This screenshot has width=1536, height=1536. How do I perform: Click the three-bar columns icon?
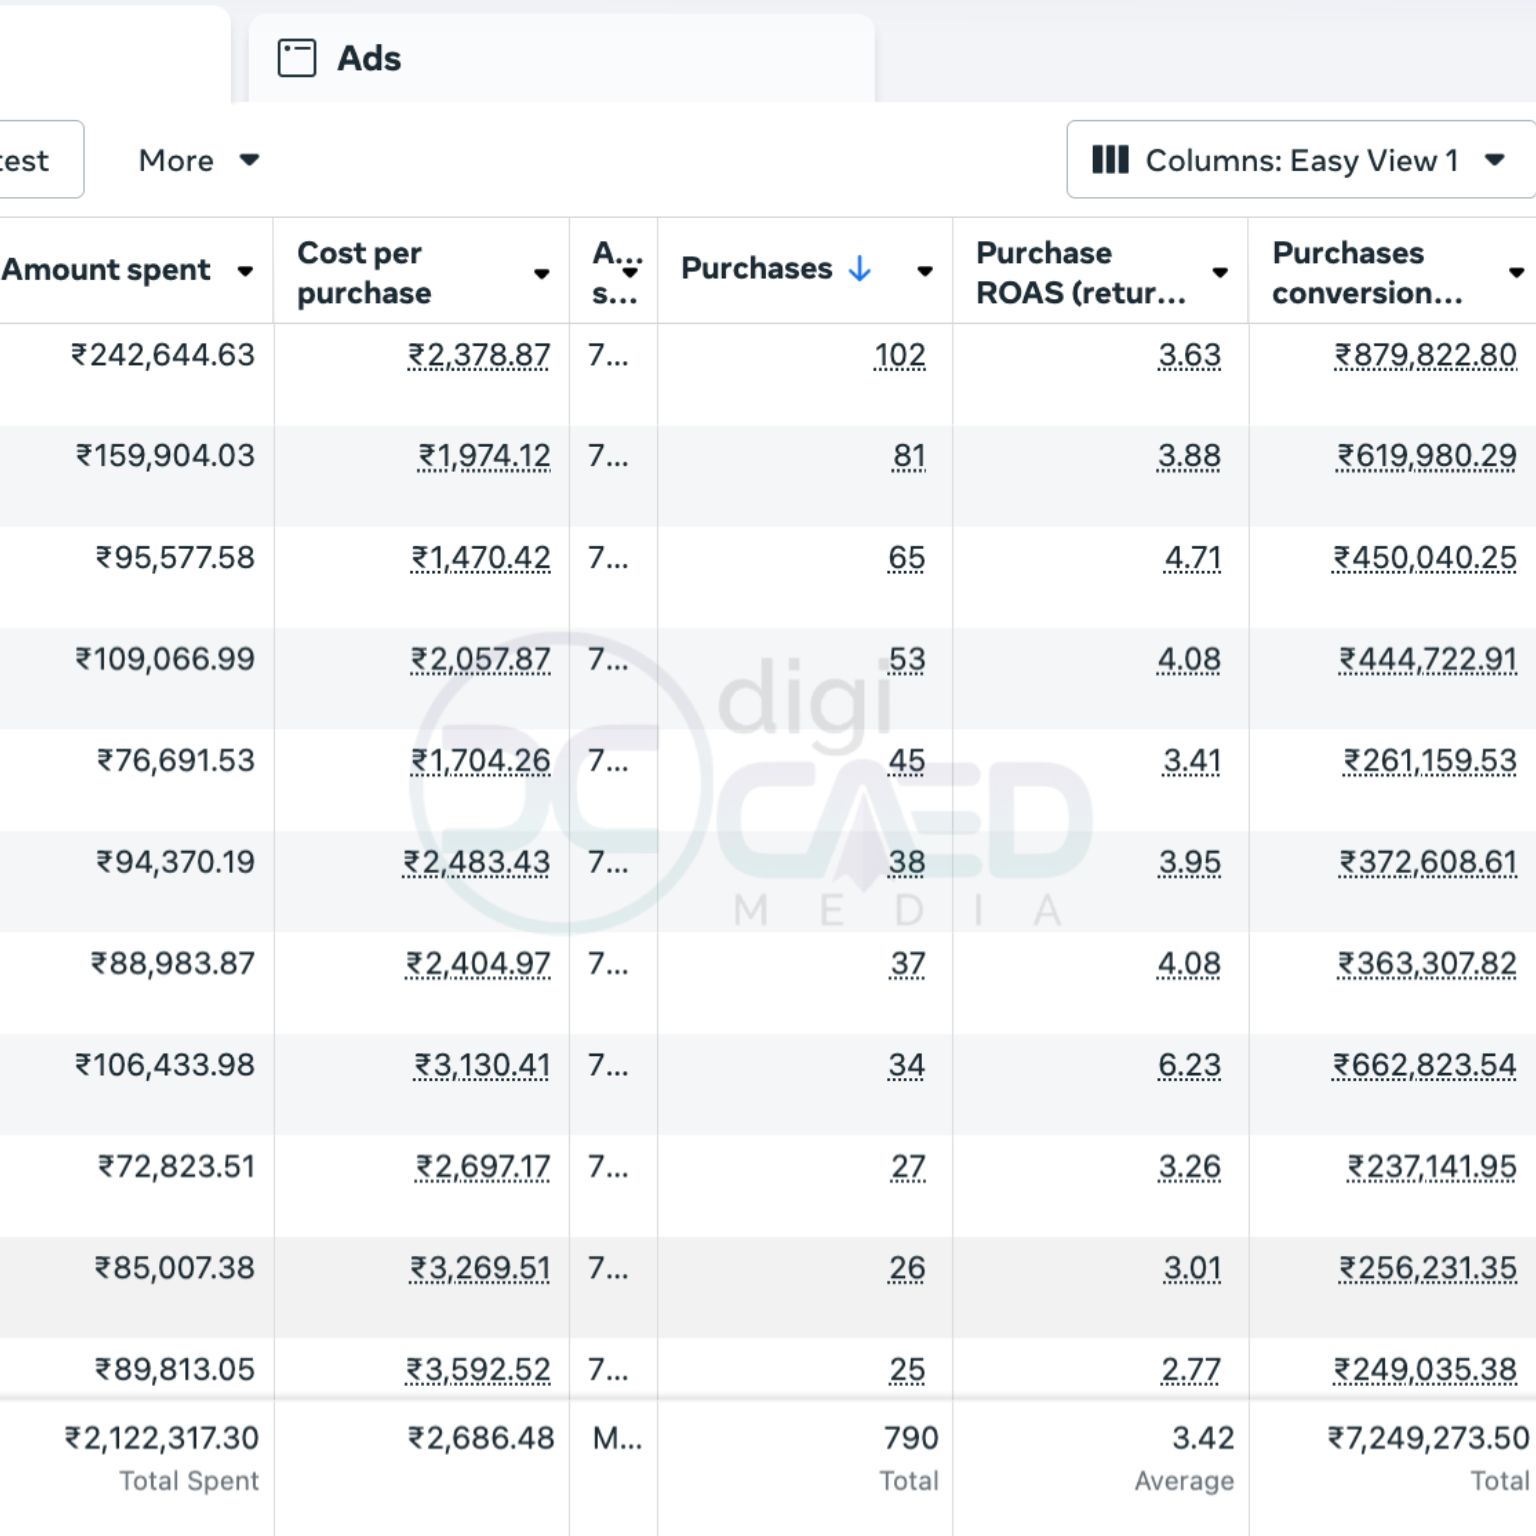(1110, 160)
